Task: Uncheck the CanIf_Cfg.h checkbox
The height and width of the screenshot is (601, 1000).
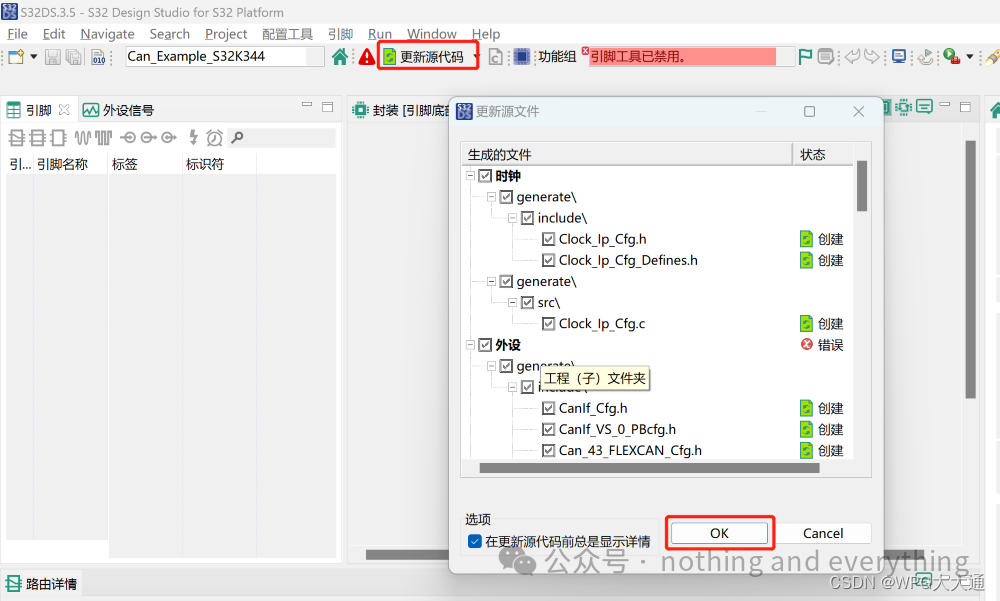Action: pos(548,408)
